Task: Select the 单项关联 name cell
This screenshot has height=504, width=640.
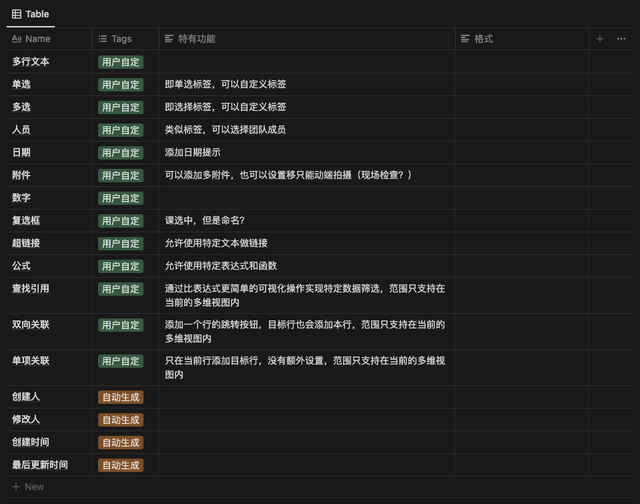Action: pos(49,367)
